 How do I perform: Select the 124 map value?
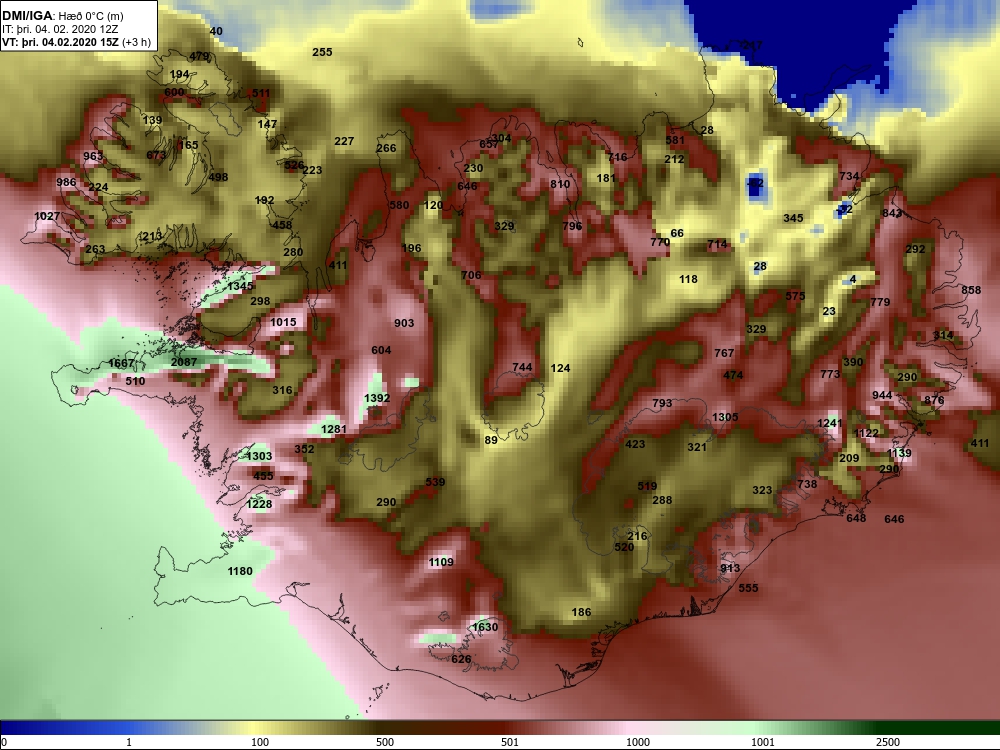point(560,368)
